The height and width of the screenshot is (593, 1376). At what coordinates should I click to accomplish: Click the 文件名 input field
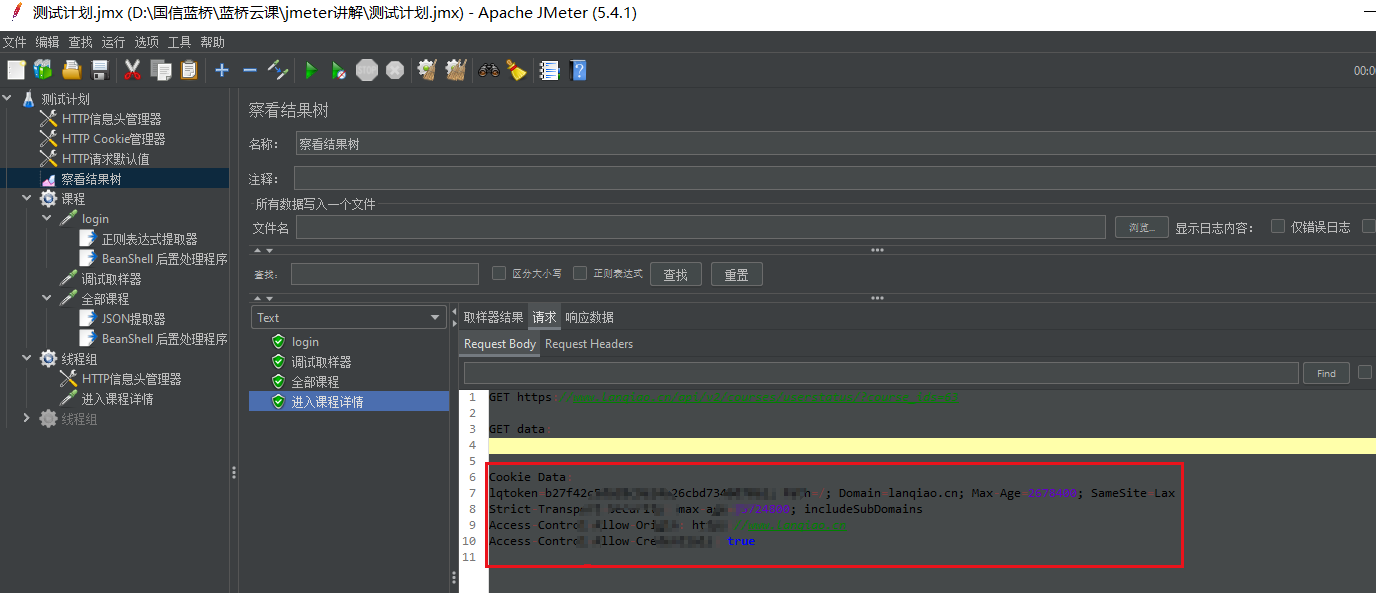700,228
